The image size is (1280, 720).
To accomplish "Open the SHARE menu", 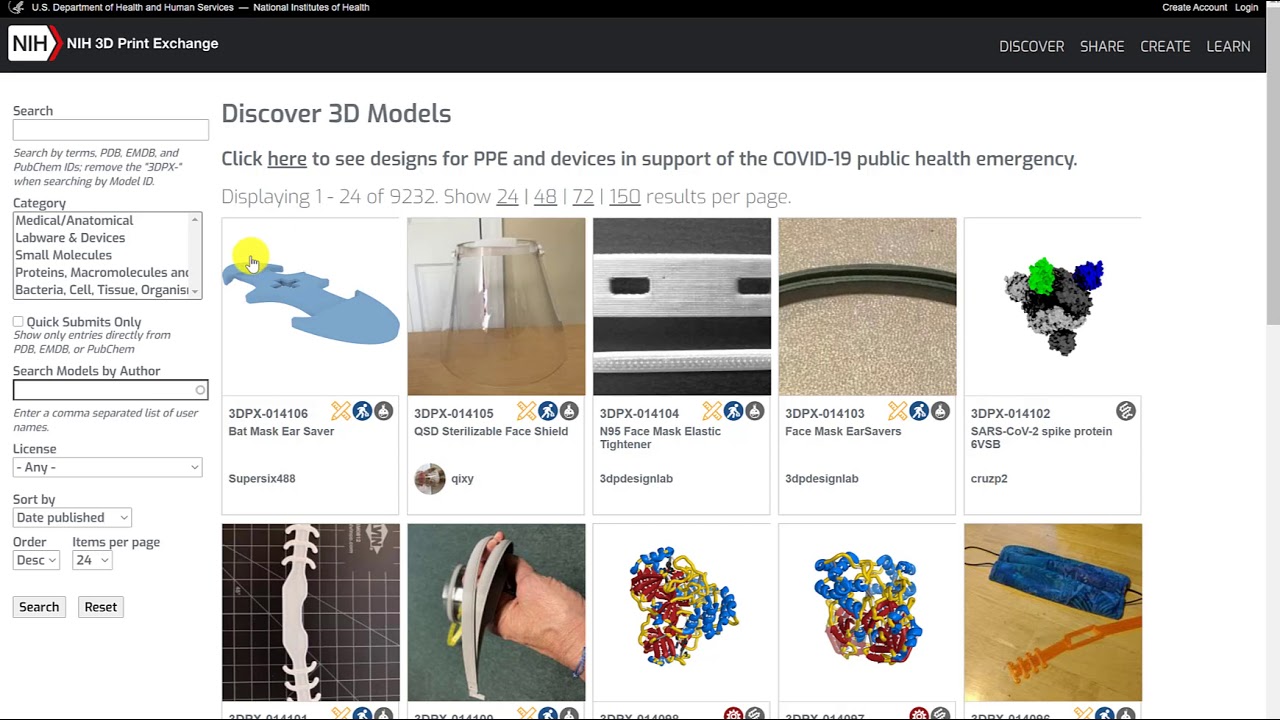I will click(1102, 46).
